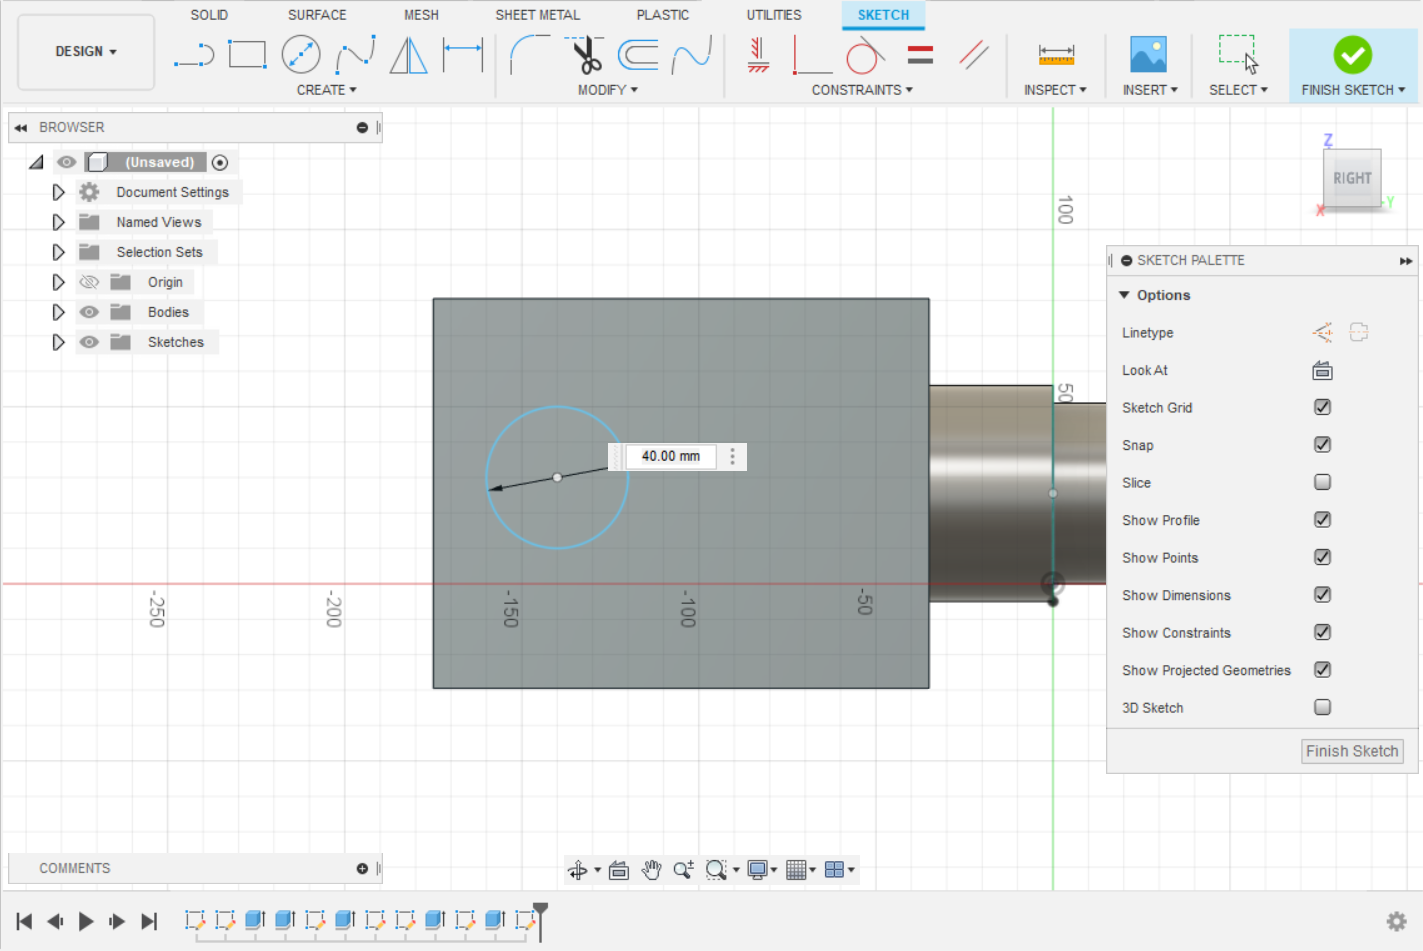
Task: Disable Show Points in Sketch Palette
Action: click(1322, 557)
